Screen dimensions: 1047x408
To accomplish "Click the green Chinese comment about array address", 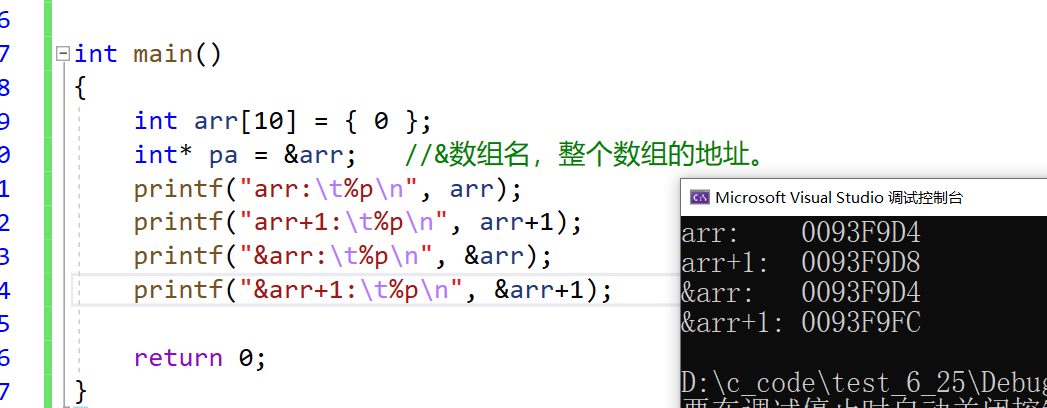I will 584,156.
